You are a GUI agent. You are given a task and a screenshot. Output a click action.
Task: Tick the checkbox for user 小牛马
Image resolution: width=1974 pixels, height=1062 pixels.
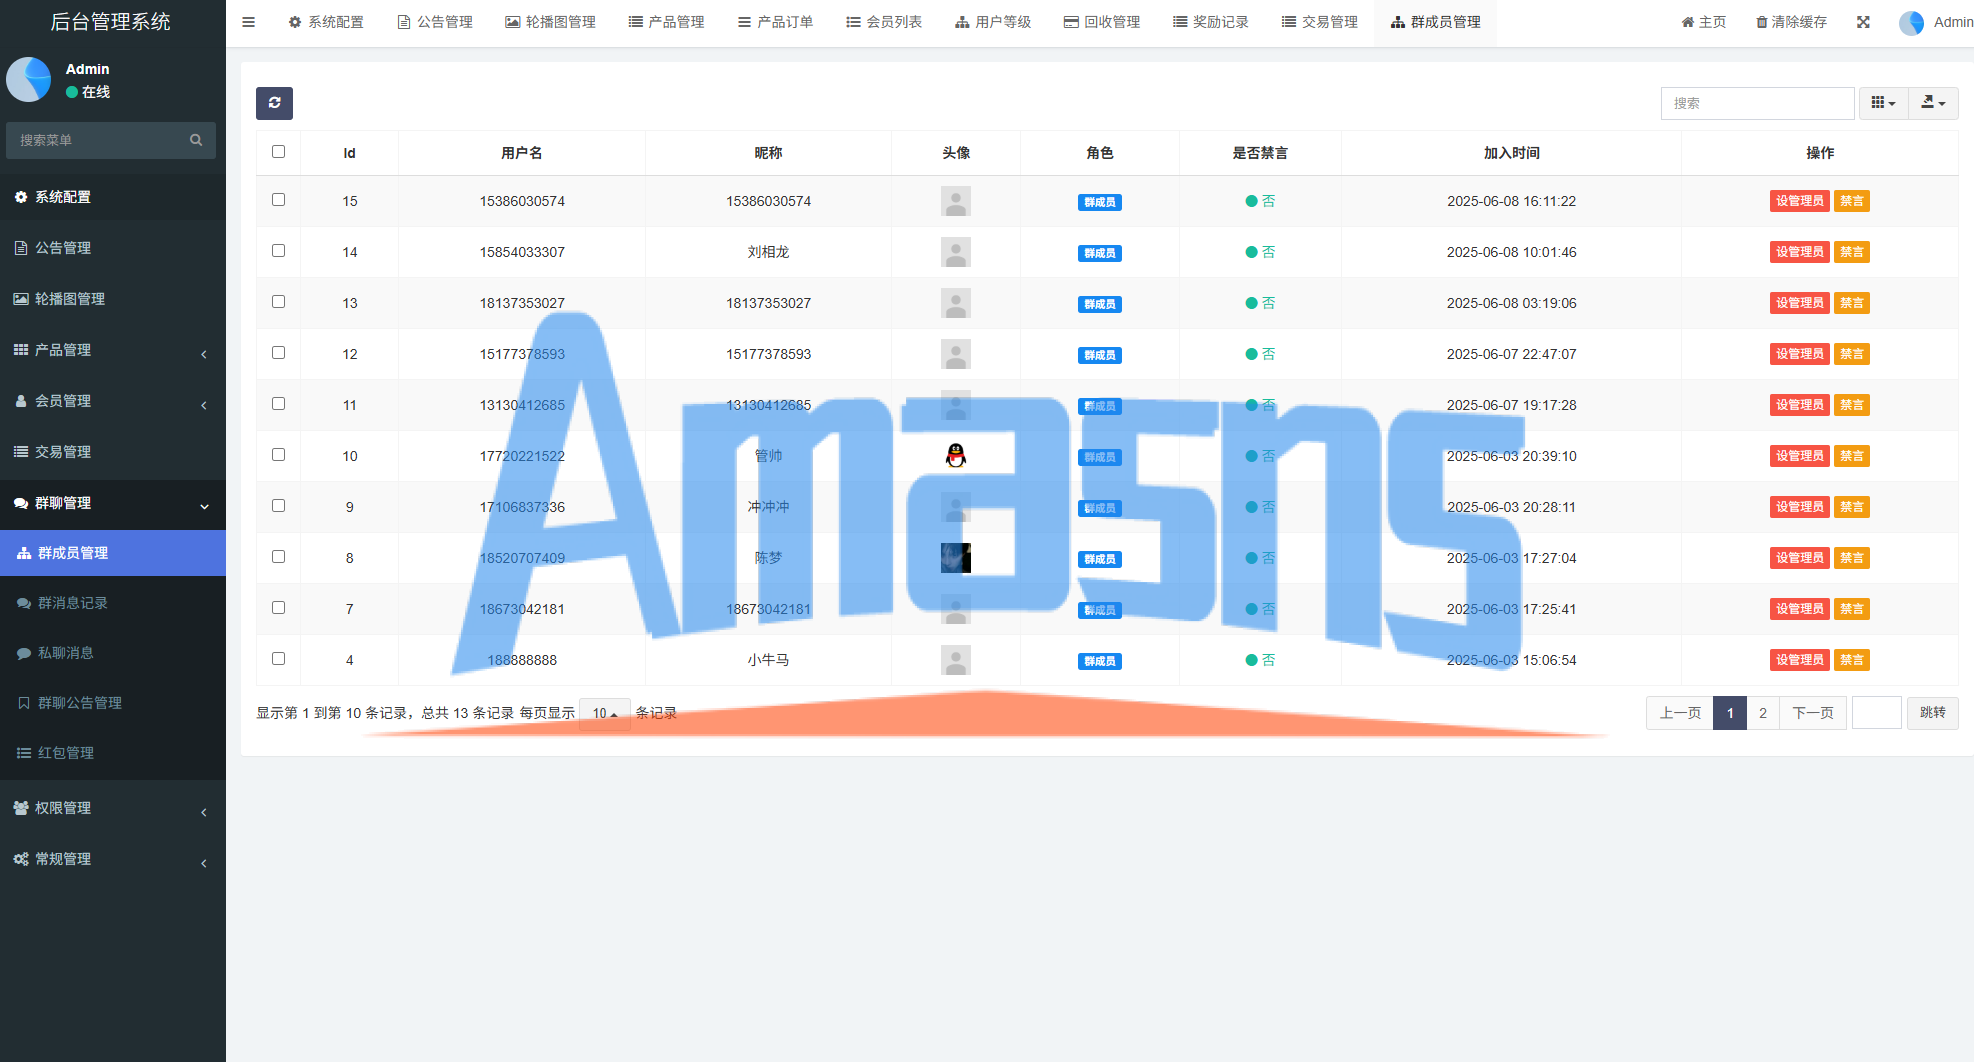(x=278, y=659)
